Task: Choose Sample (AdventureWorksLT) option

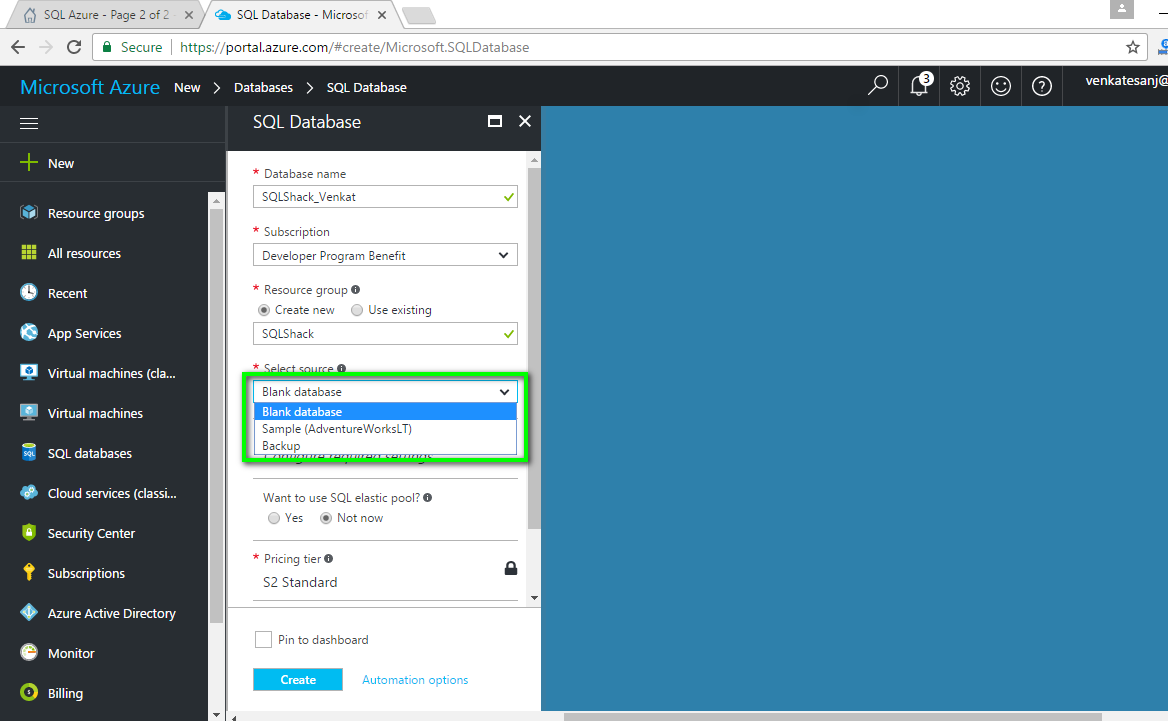Action: pyautogui.click(x=385, y=429)
